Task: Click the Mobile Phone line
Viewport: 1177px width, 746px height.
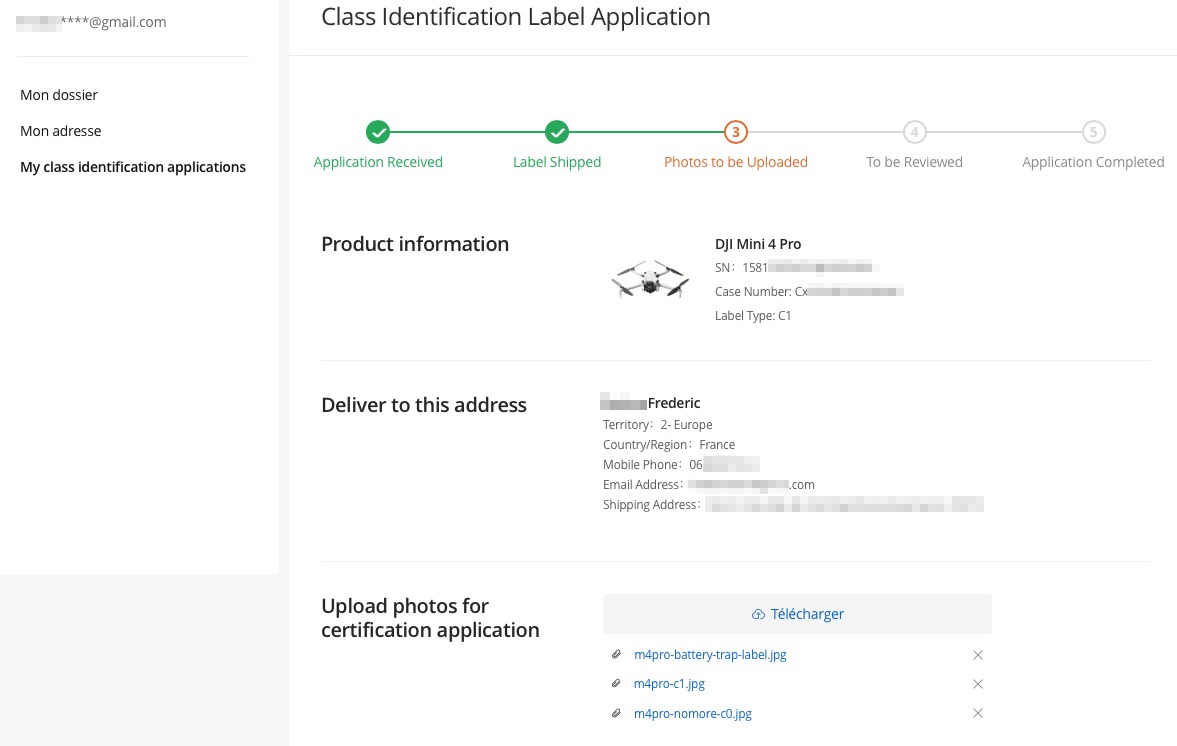Action: pyautogui.click(x=682, y=465)
